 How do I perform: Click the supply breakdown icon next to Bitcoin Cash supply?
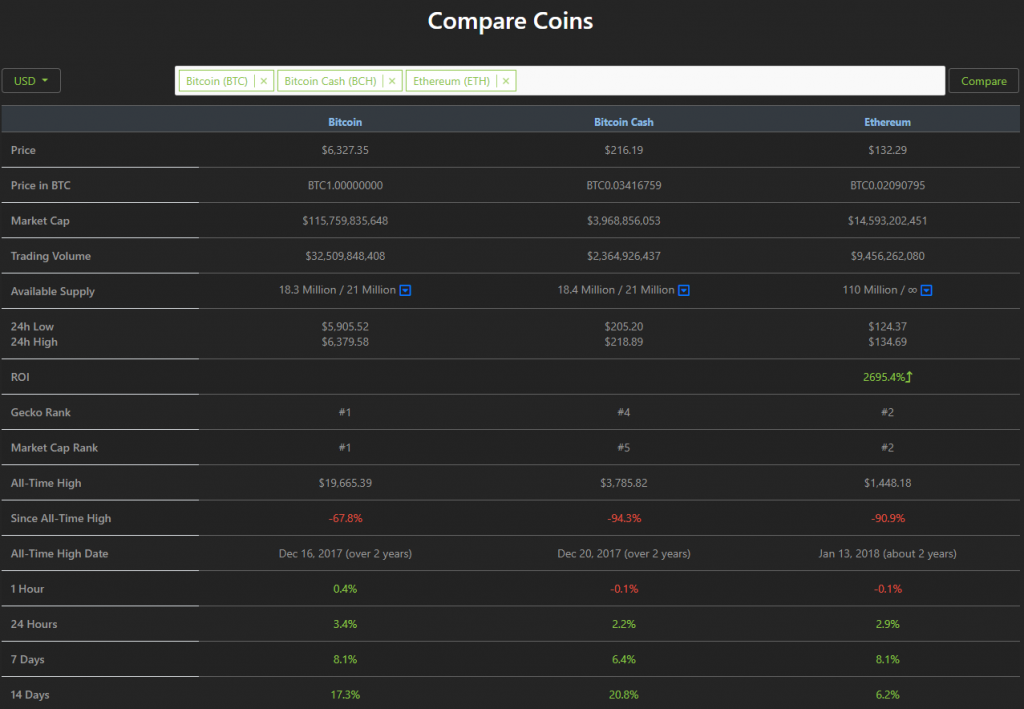[683, 290]
